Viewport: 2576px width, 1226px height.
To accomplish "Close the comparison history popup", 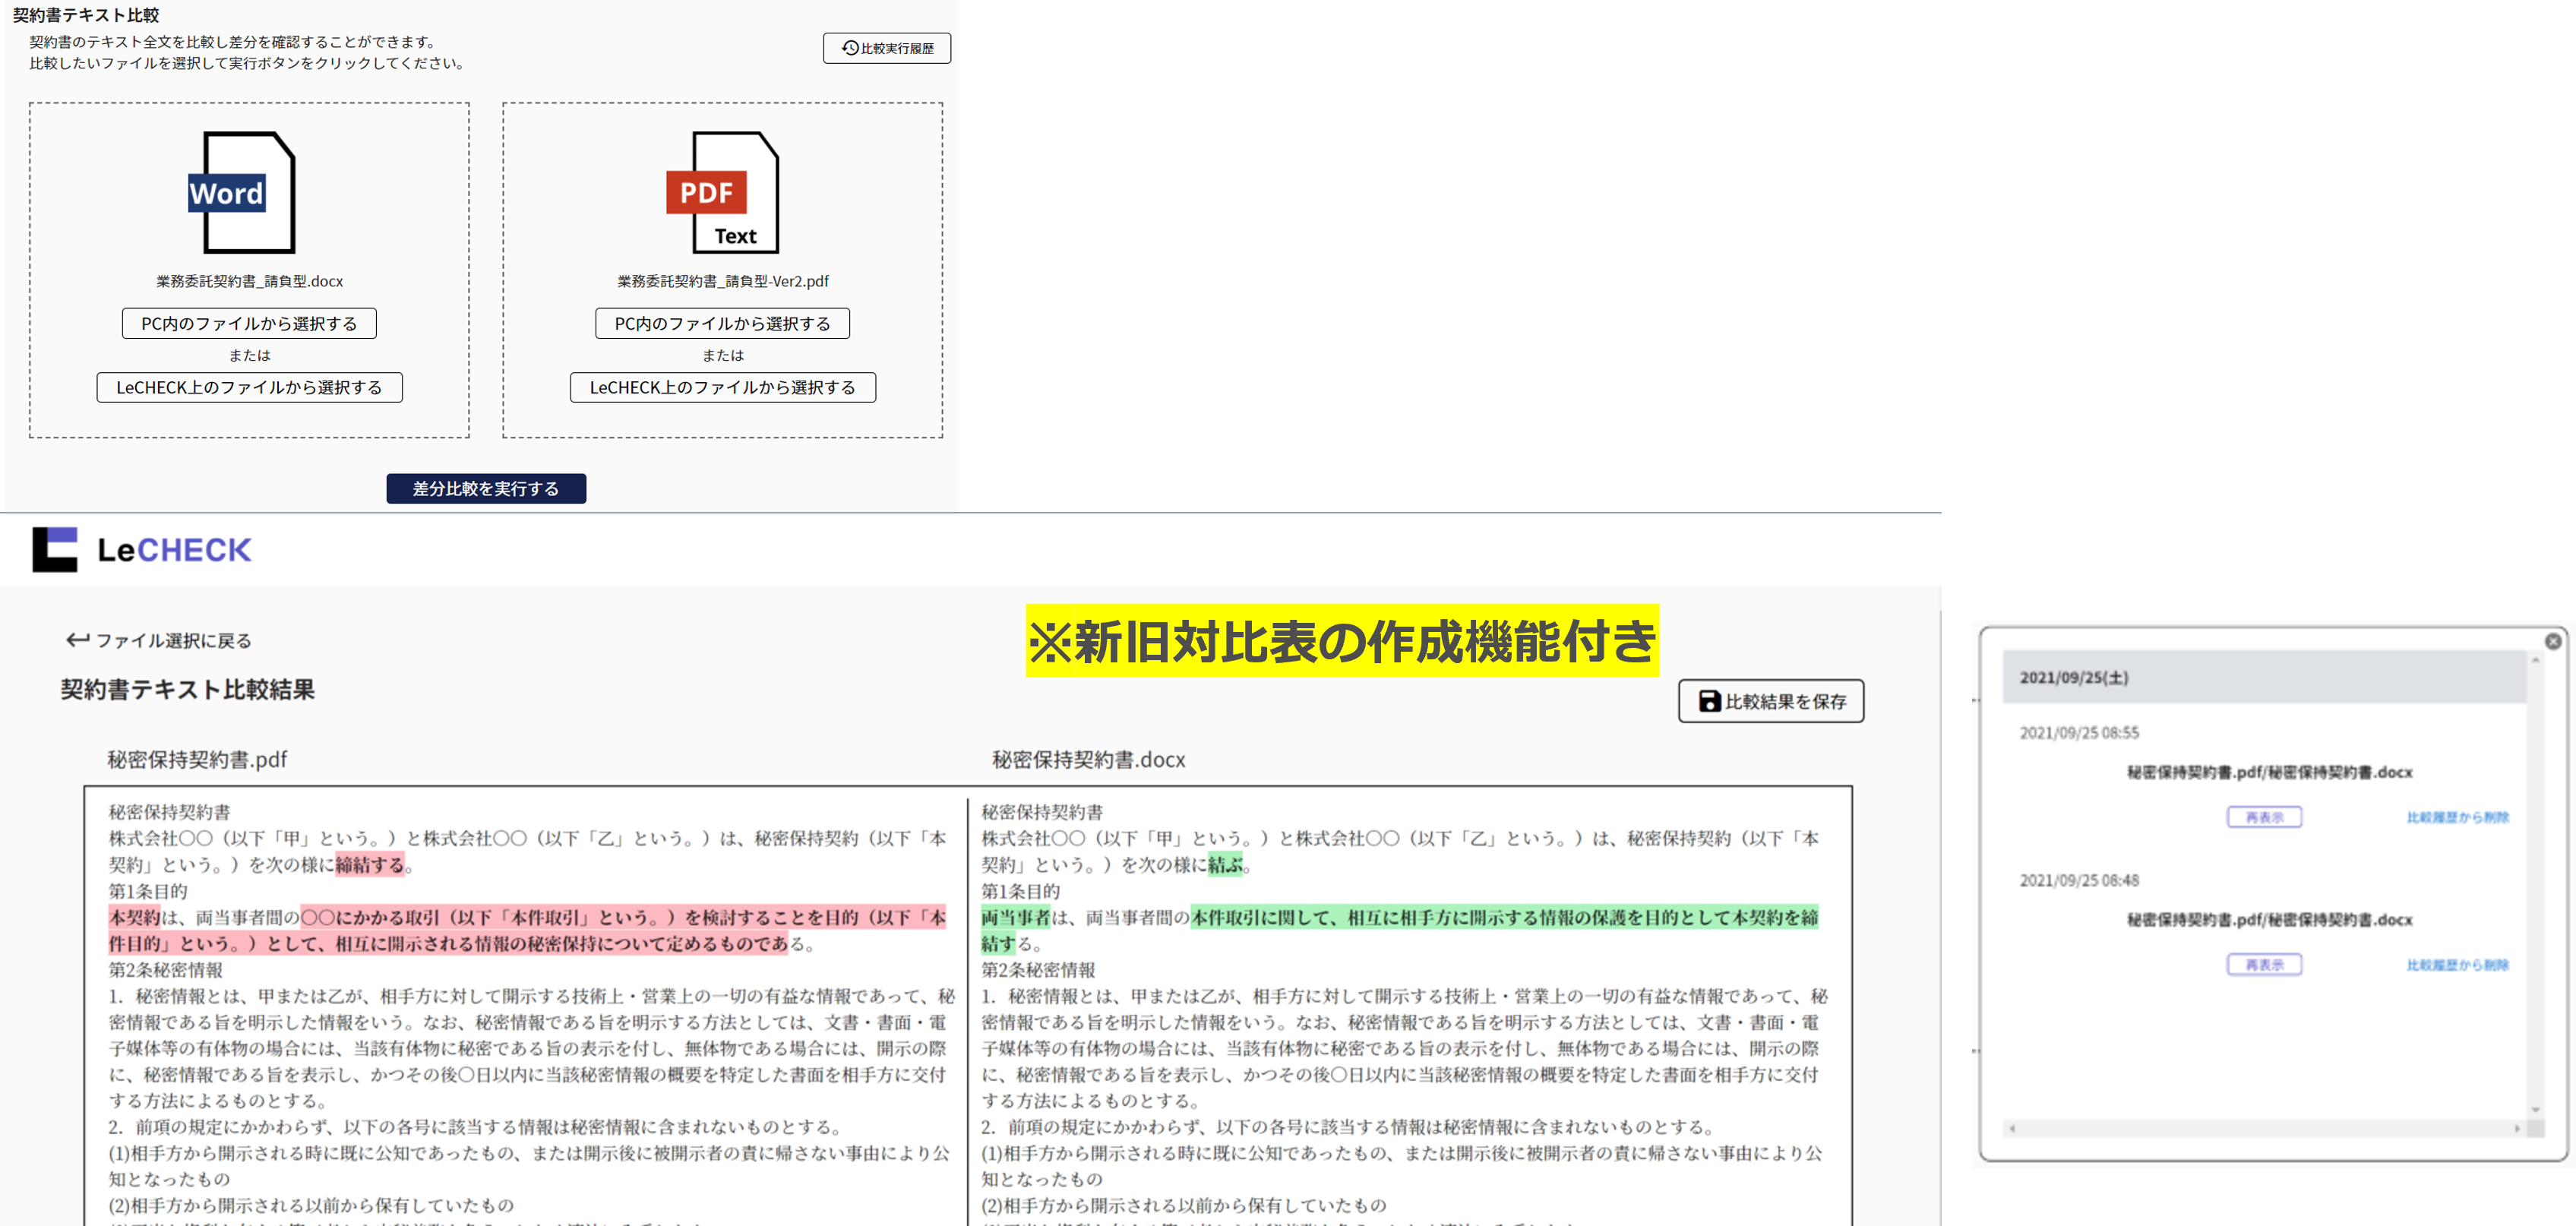I will 2553,641.
